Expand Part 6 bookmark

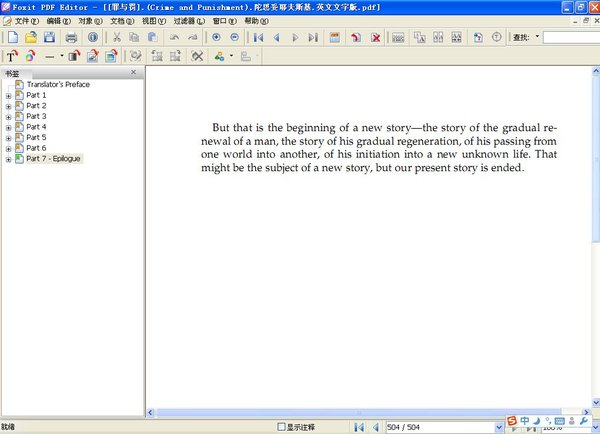(x=8, y=149)
